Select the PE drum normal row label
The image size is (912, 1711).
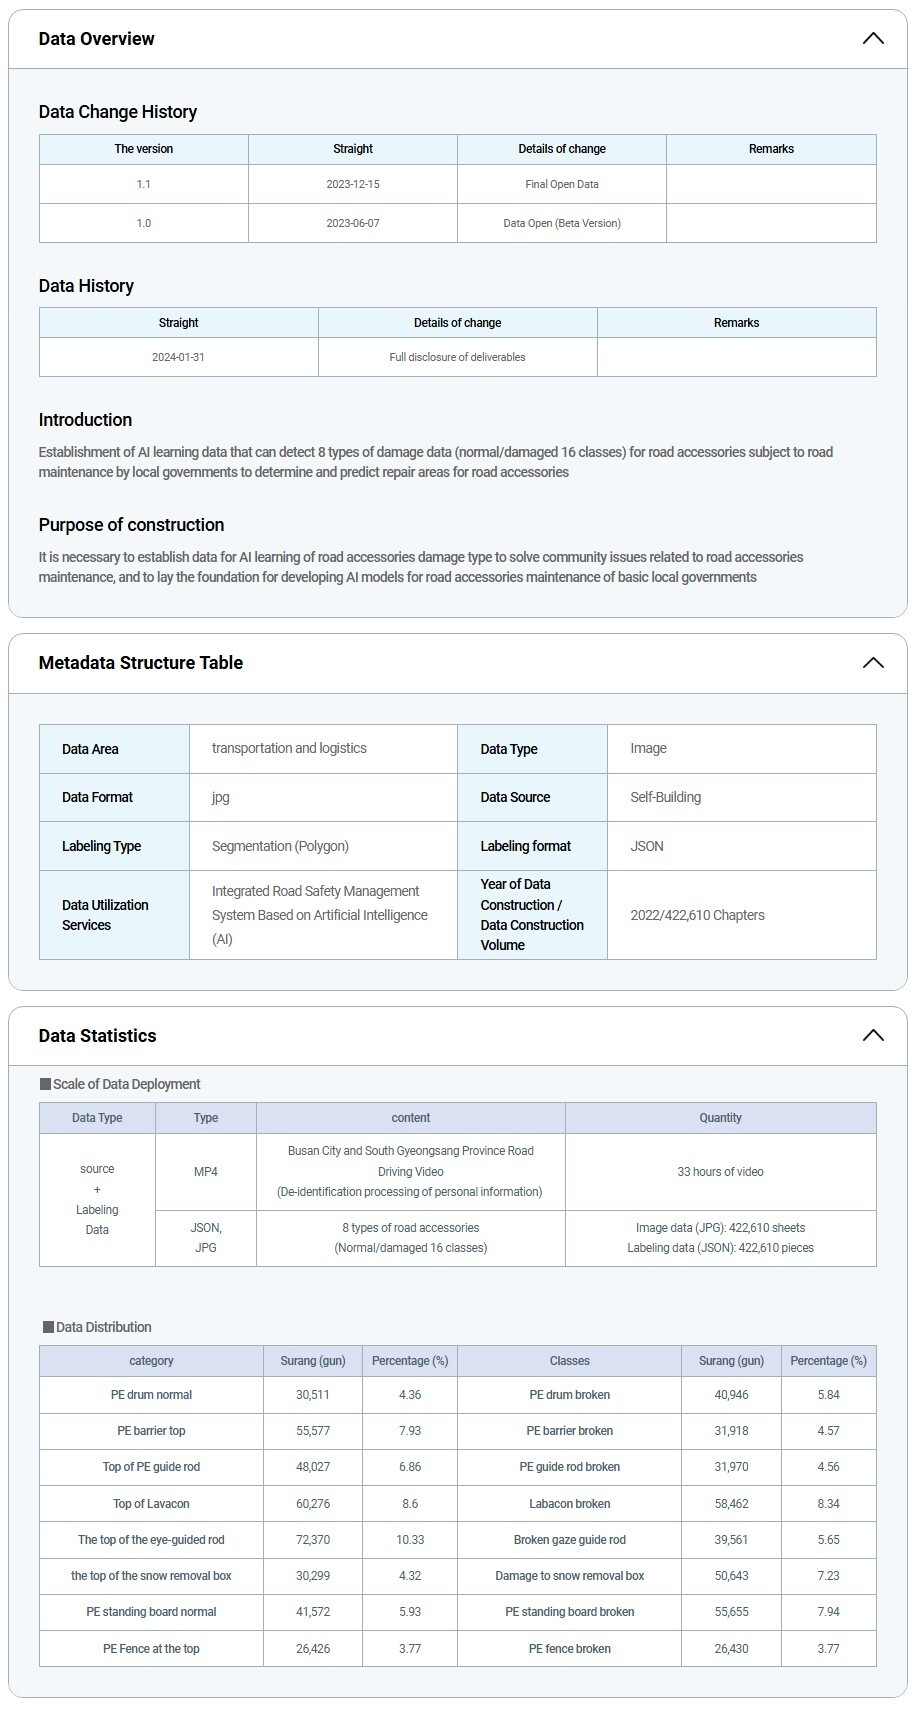point(151,1395)
